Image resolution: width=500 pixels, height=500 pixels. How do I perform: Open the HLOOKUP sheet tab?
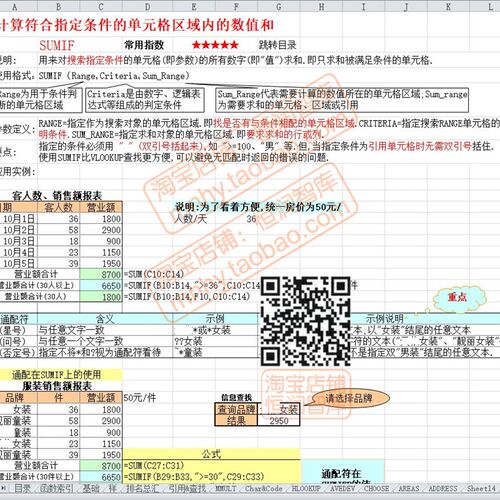pos(306,489)
